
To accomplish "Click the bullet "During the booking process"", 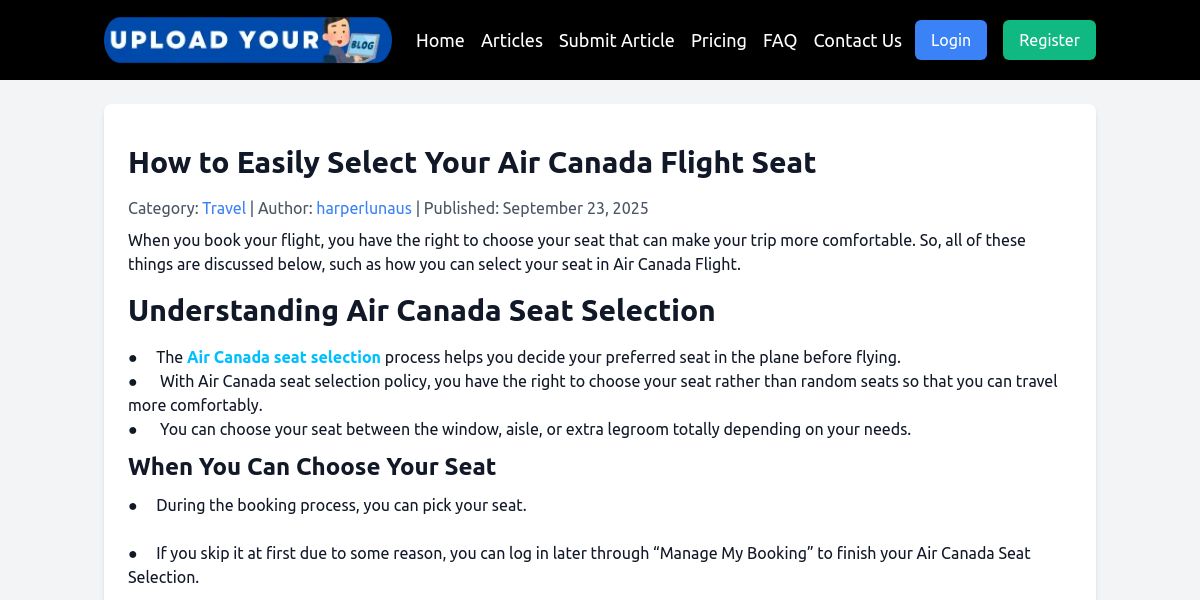I will [341, 505].
